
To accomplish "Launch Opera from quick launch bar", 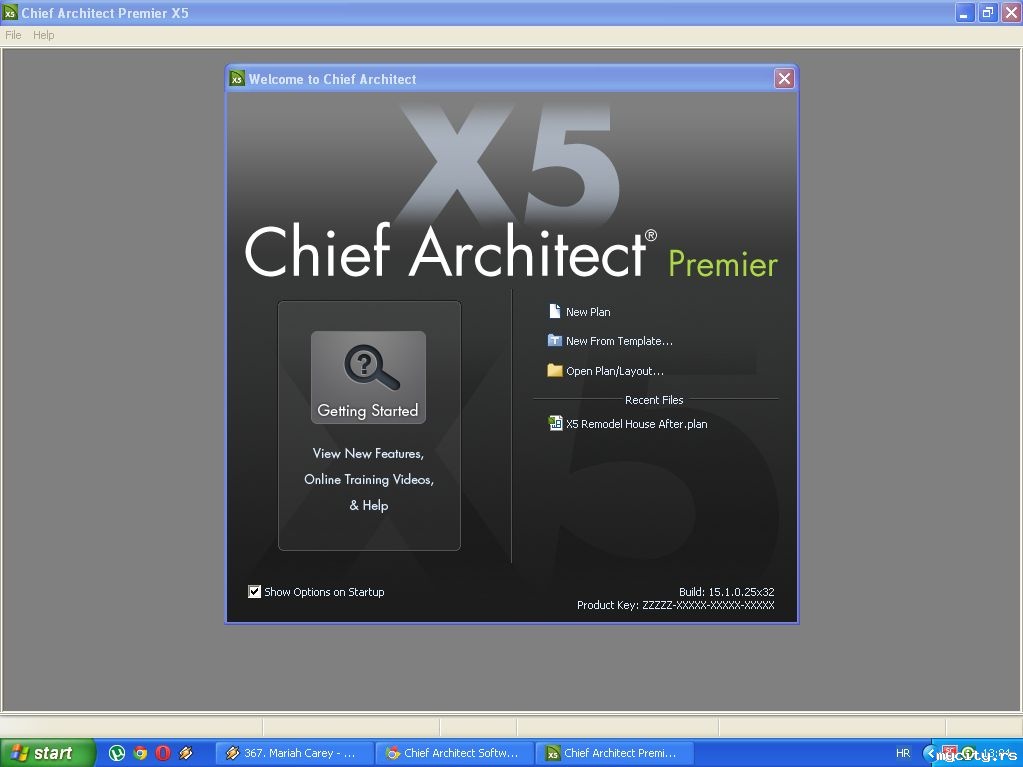I will point(163,753).
